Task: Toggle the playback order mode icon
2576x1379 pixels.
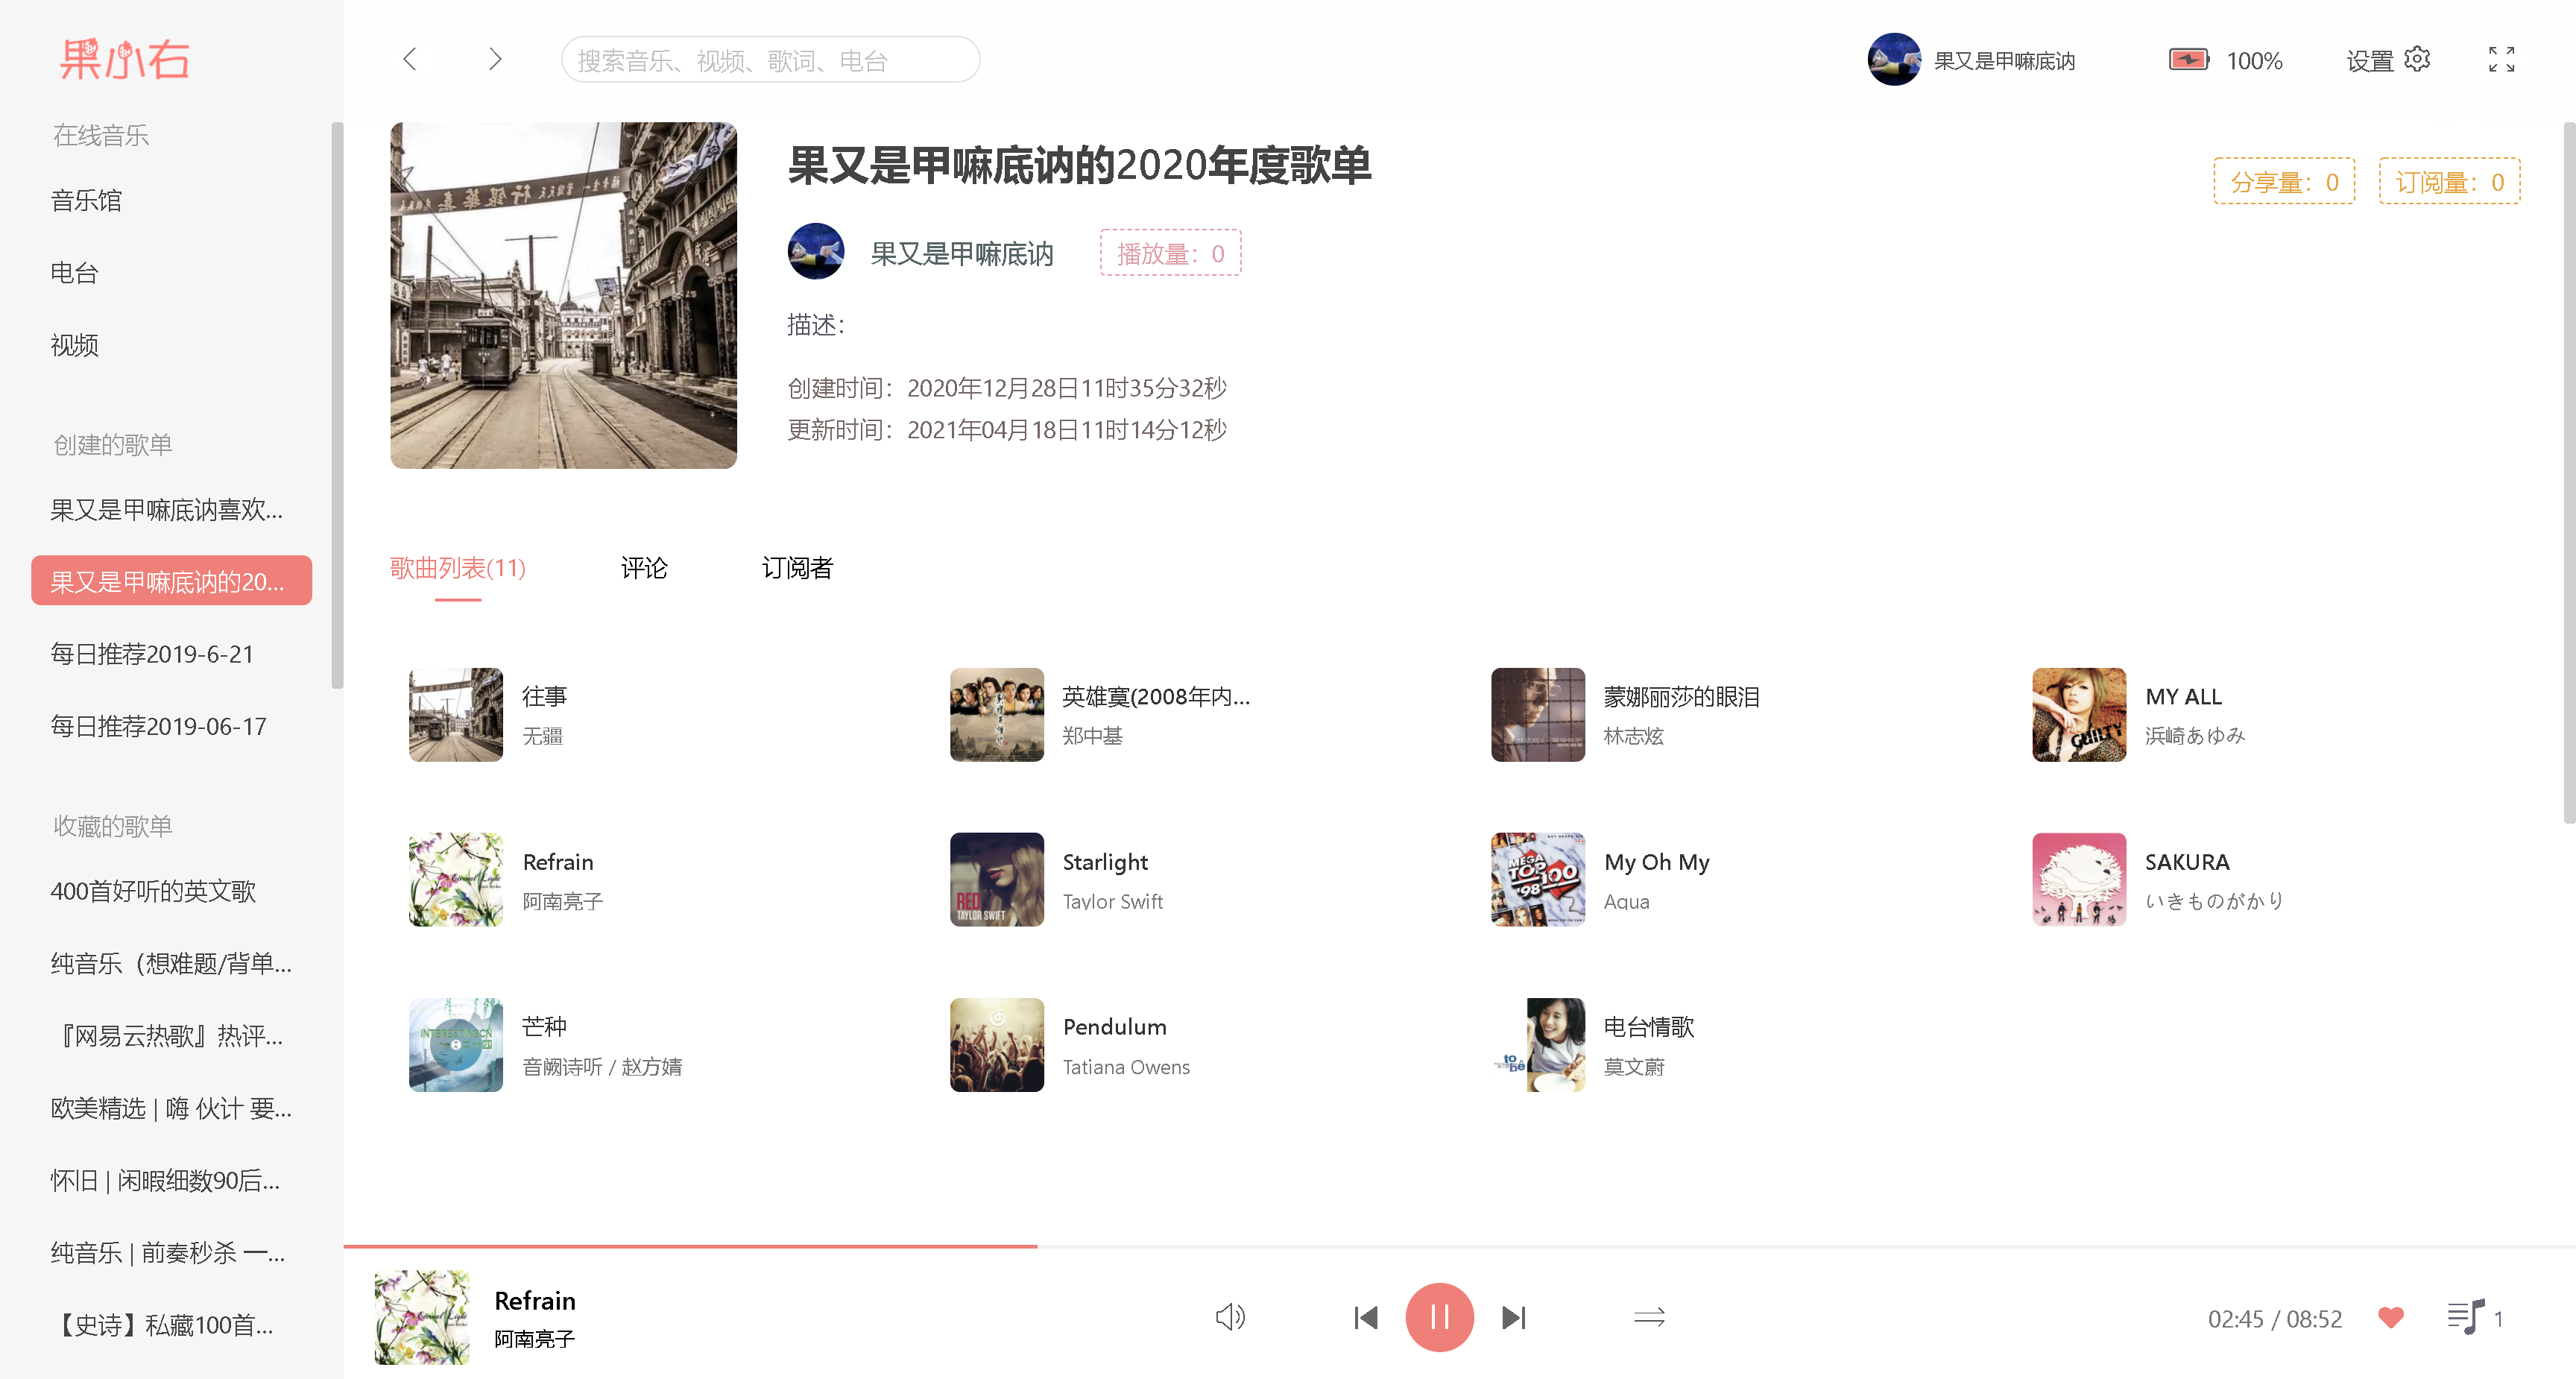Action: coord(1649,1317)
